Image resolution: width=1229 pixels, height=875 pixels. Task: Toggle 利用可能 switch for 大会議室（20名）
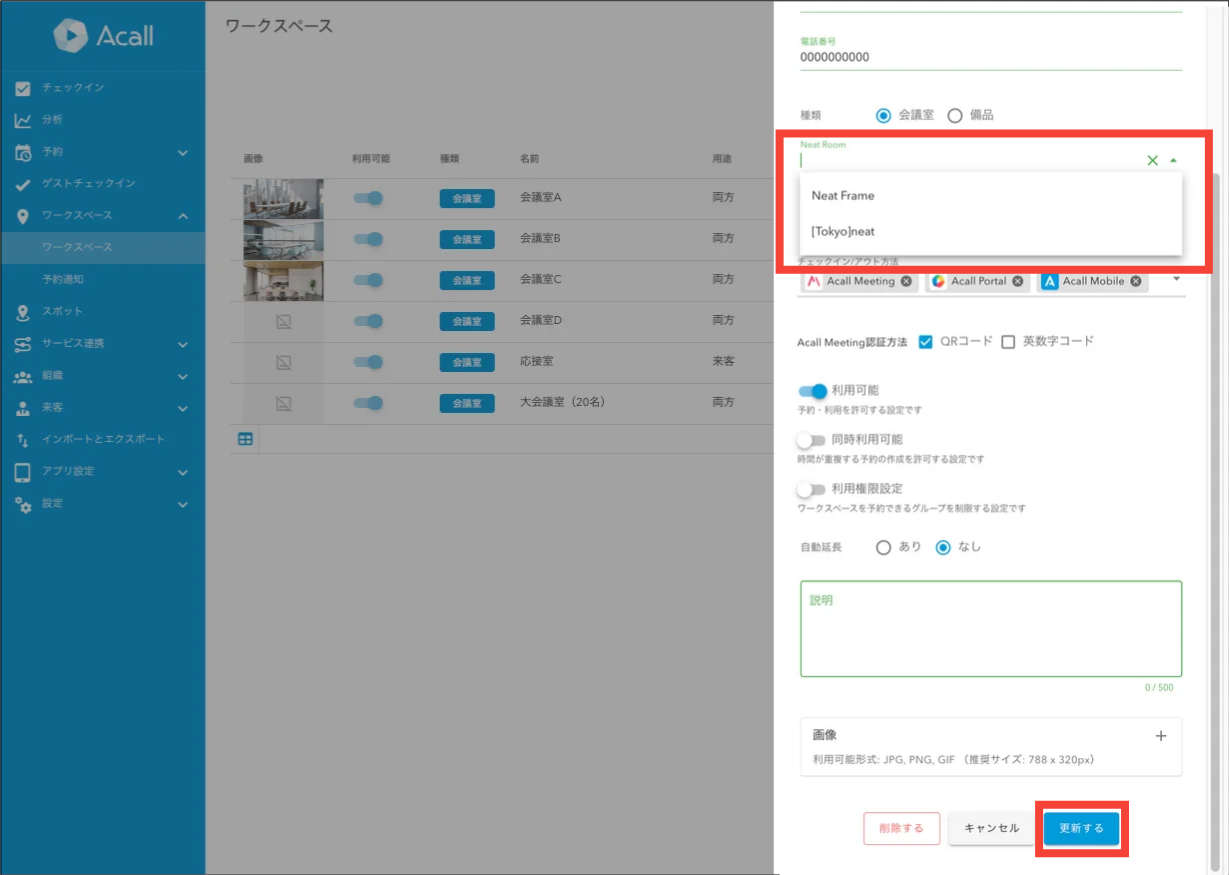coord(369,403)
